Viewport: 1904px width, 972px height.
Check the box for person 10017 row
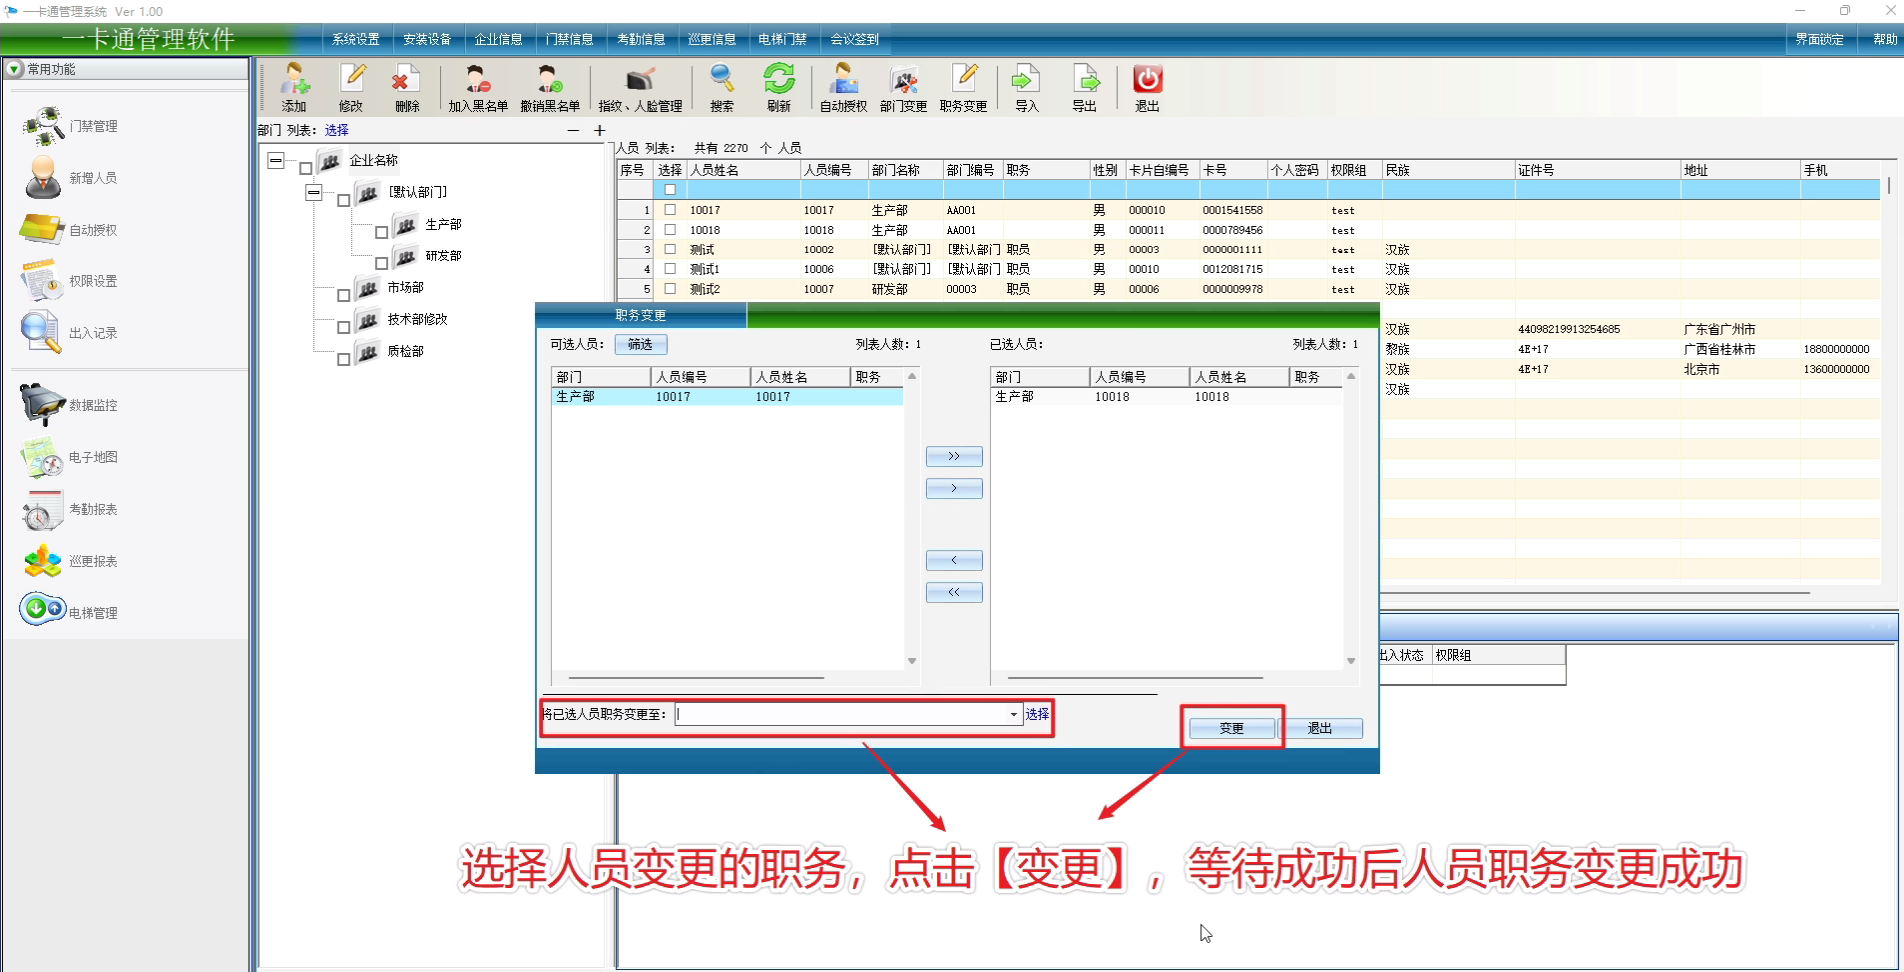point(670,210)
